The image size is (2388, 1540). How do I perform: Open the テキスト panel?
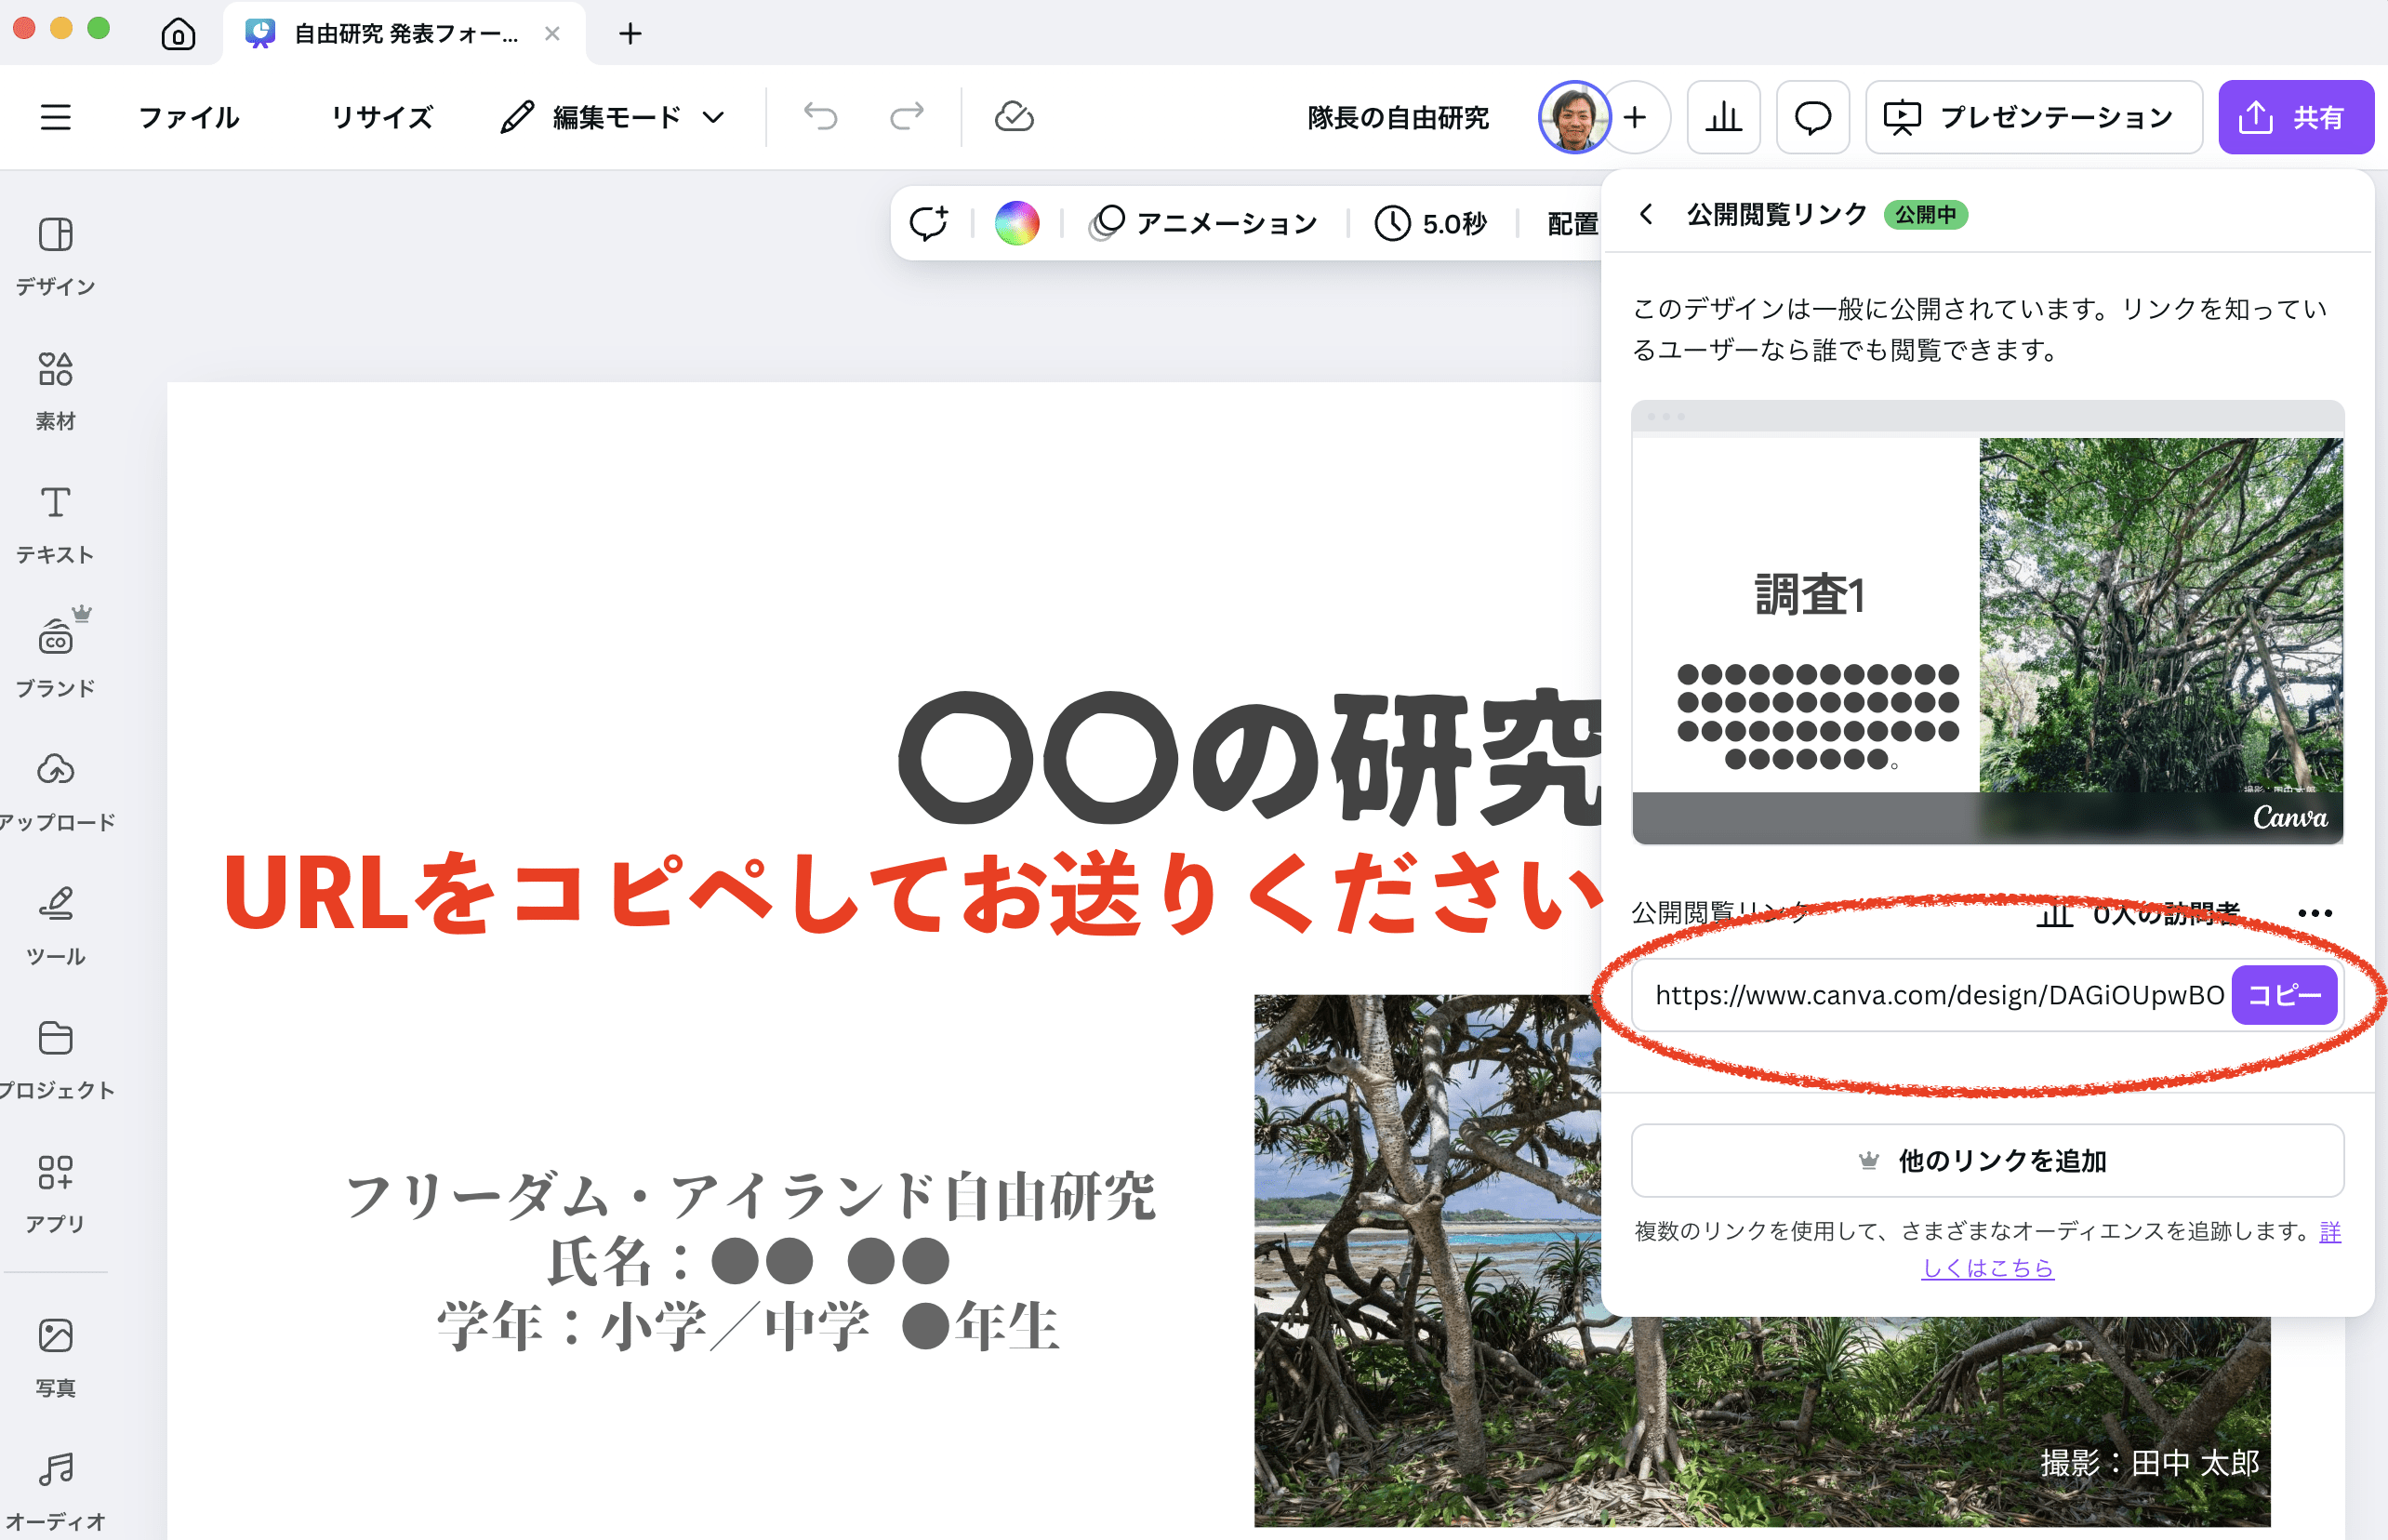[x=56, y=524]
